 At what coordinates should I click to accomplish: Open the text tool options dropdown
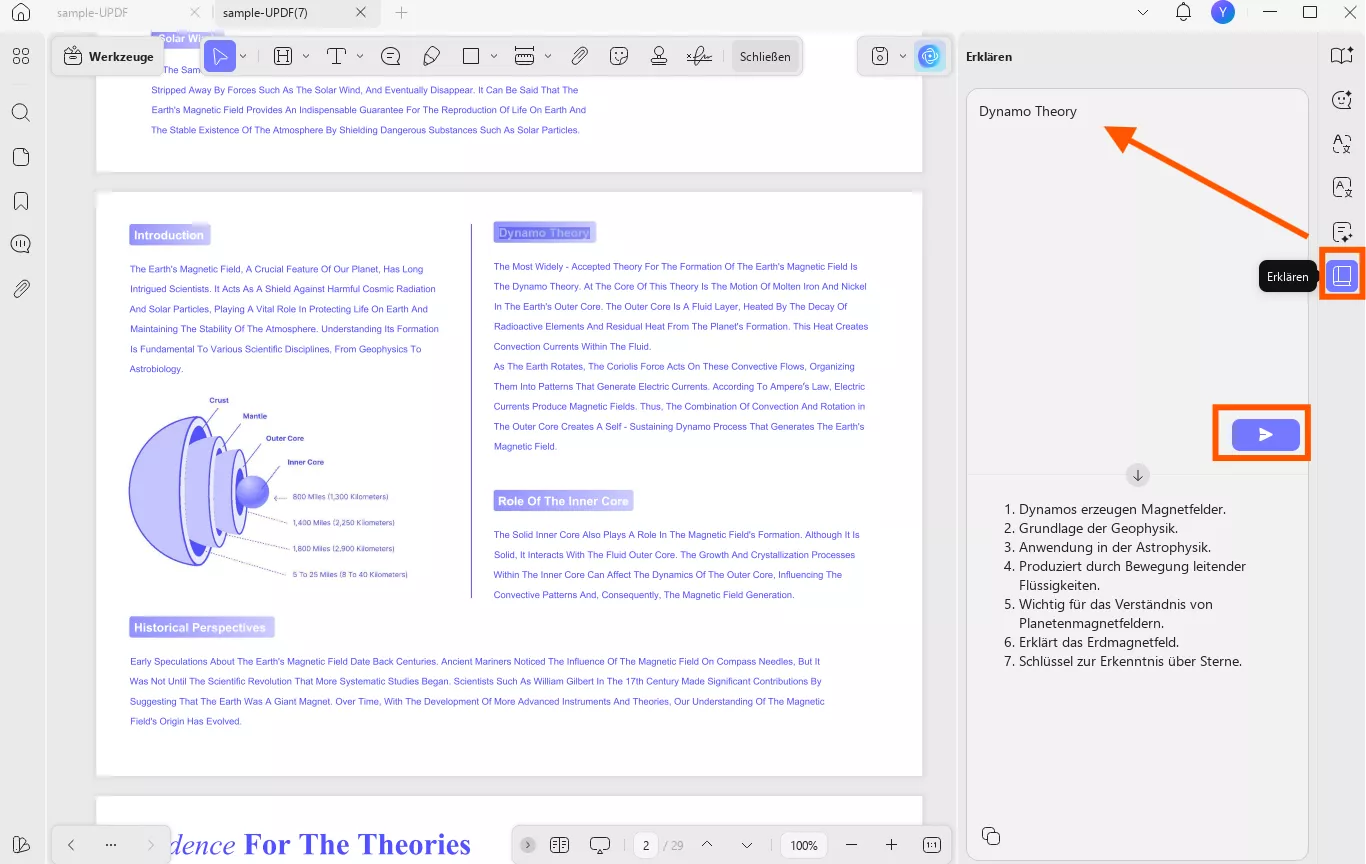point(360,57)
